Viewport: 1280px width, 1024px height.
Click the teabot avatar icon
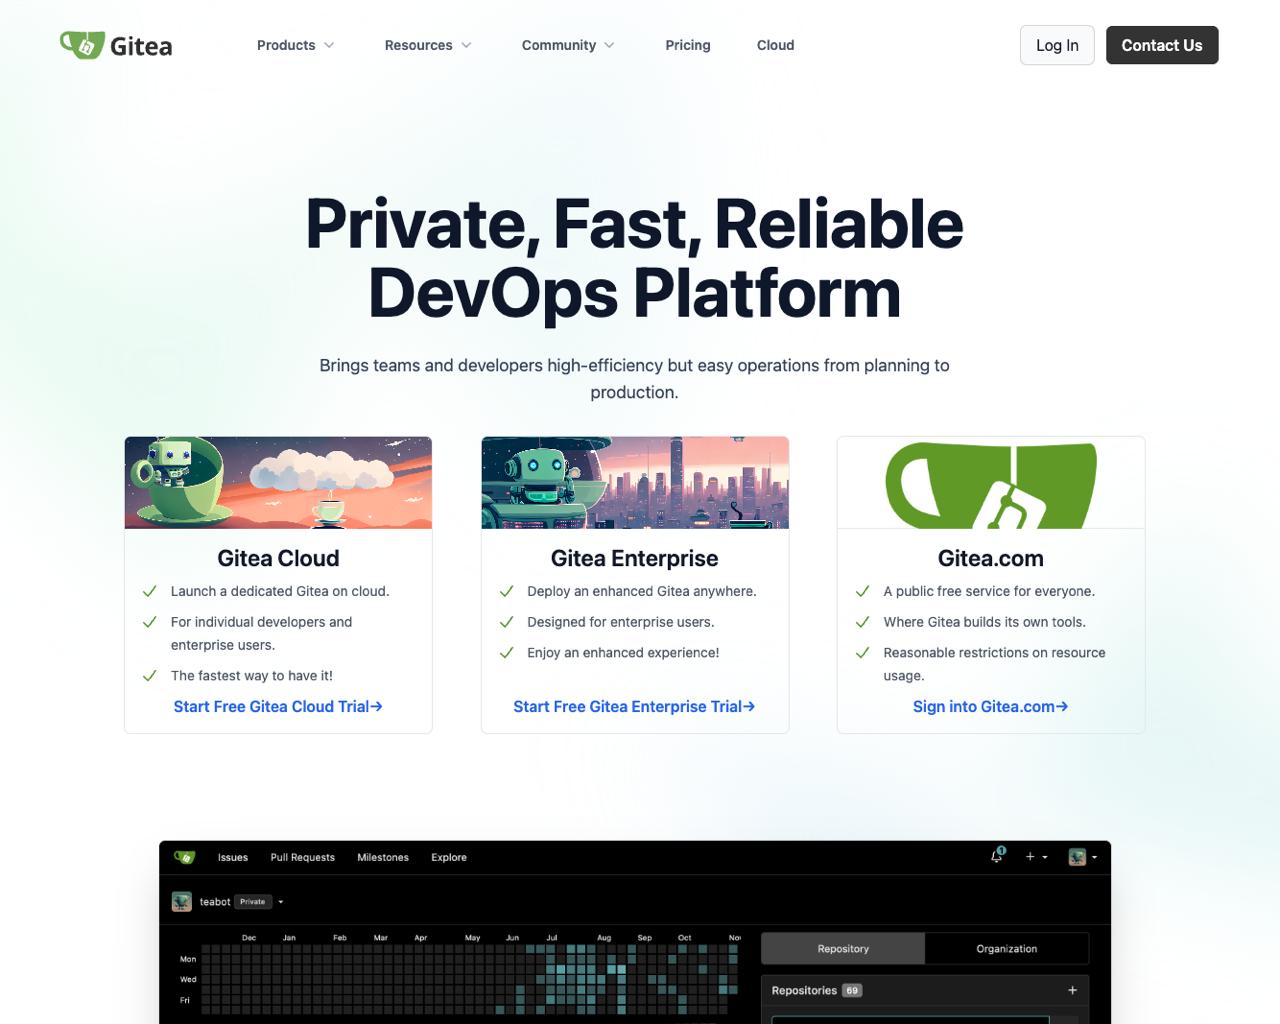tap(182, 901)
